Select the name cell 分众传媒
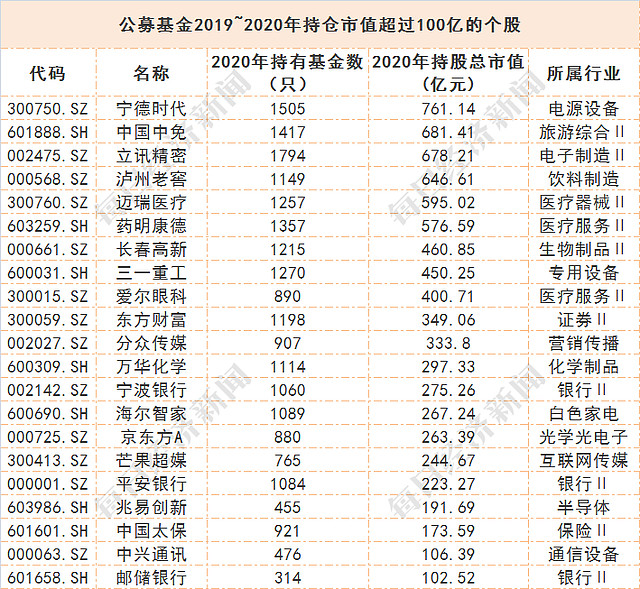Screen dimensions: 640x589 151,343
